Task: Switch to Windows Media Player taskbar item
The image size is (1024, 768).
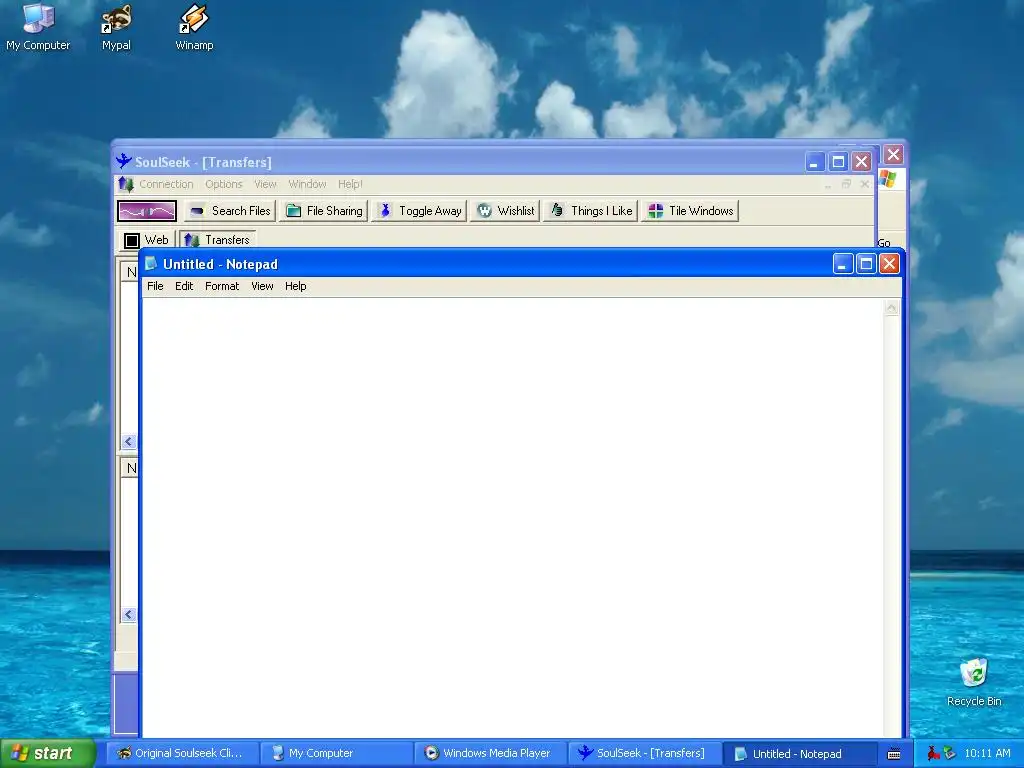Action: [x=490, y=754]
